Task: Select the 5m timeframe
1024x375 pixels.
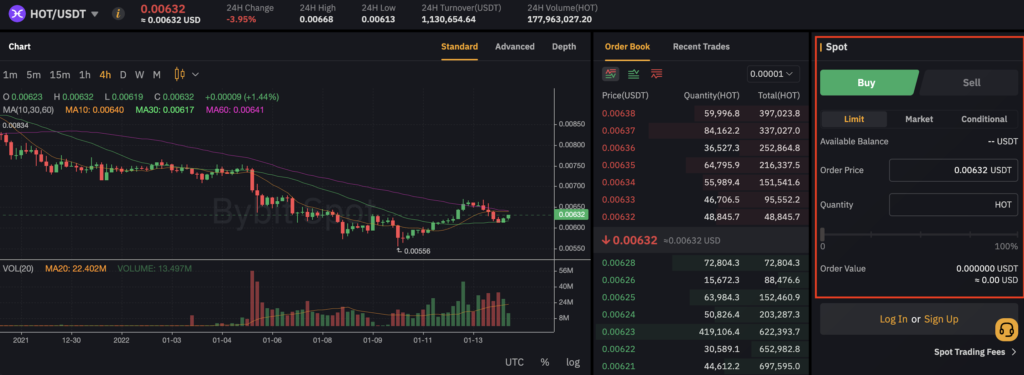Action: pyautogui.click(x=33, y=74)
